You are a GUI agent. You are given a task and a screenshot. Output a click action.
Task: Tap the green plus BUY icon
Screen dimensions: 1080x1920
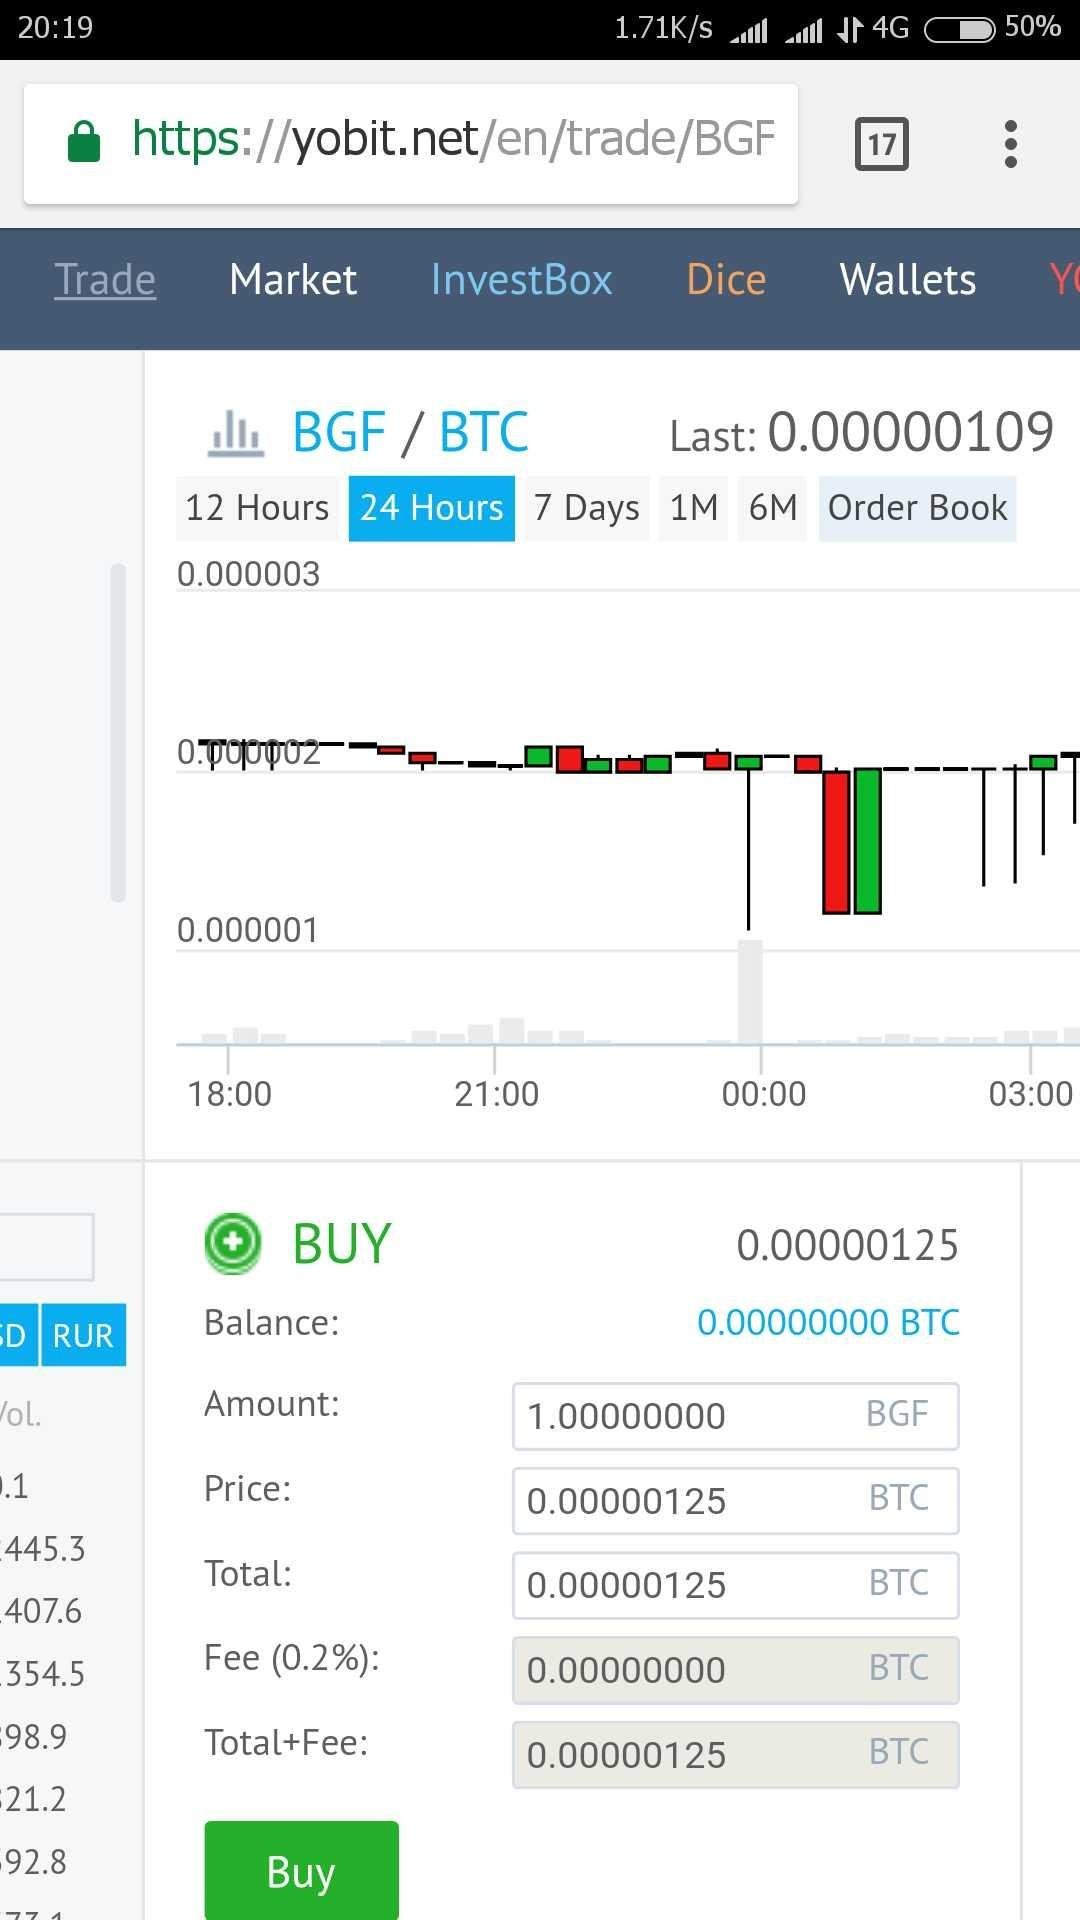[x=233, y=1243]
